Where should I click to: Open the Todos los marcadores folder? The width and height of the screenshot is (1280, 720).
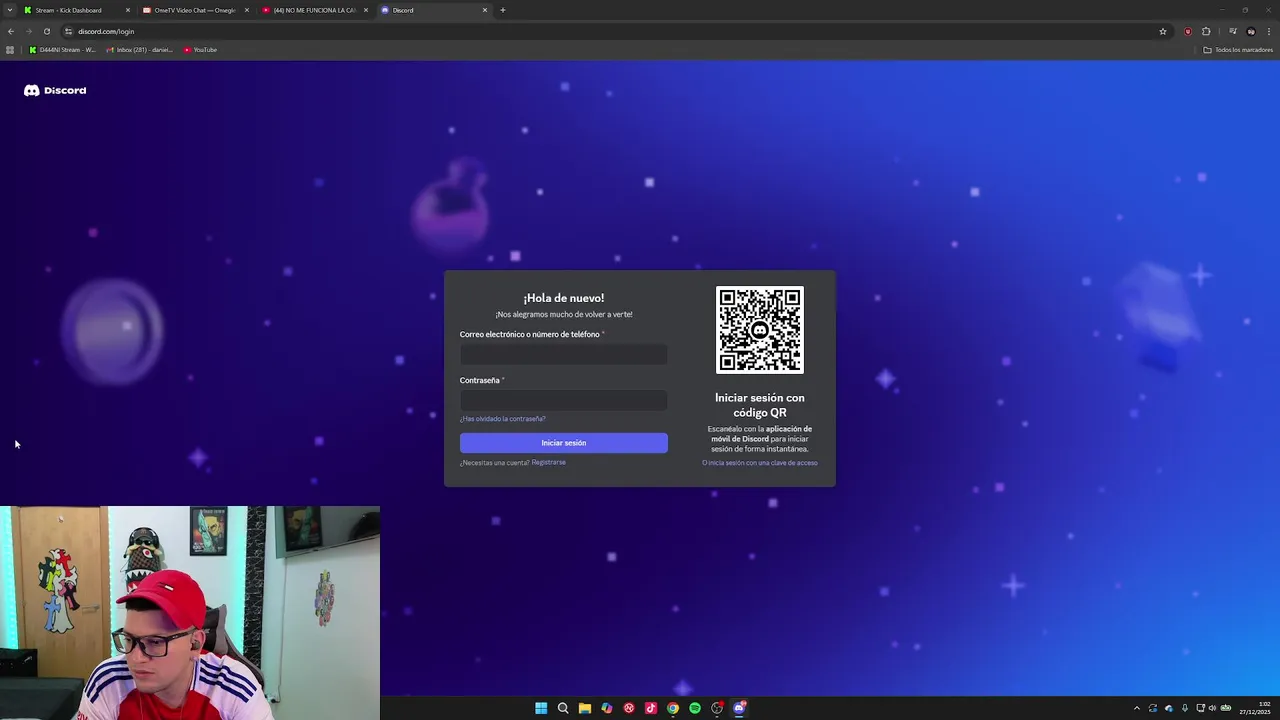tap(1238, 50)
